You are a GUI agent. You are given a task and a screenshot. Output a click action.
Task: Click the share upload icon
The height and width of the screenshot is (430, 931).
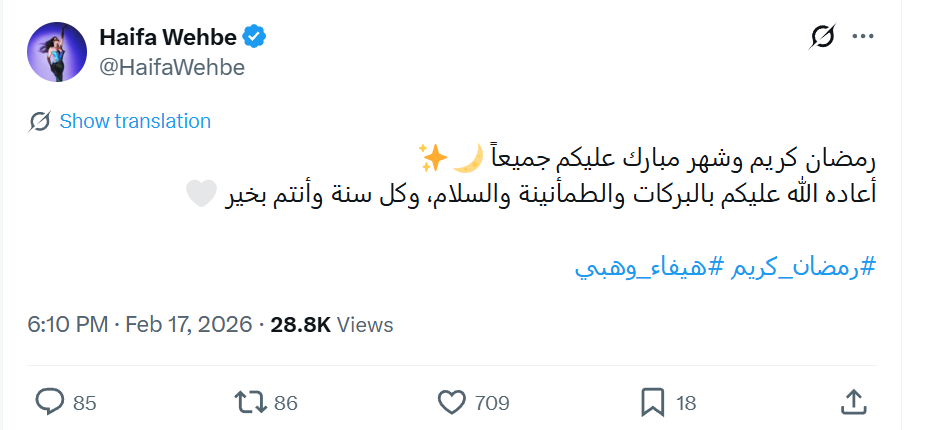(x=853, y=402)
